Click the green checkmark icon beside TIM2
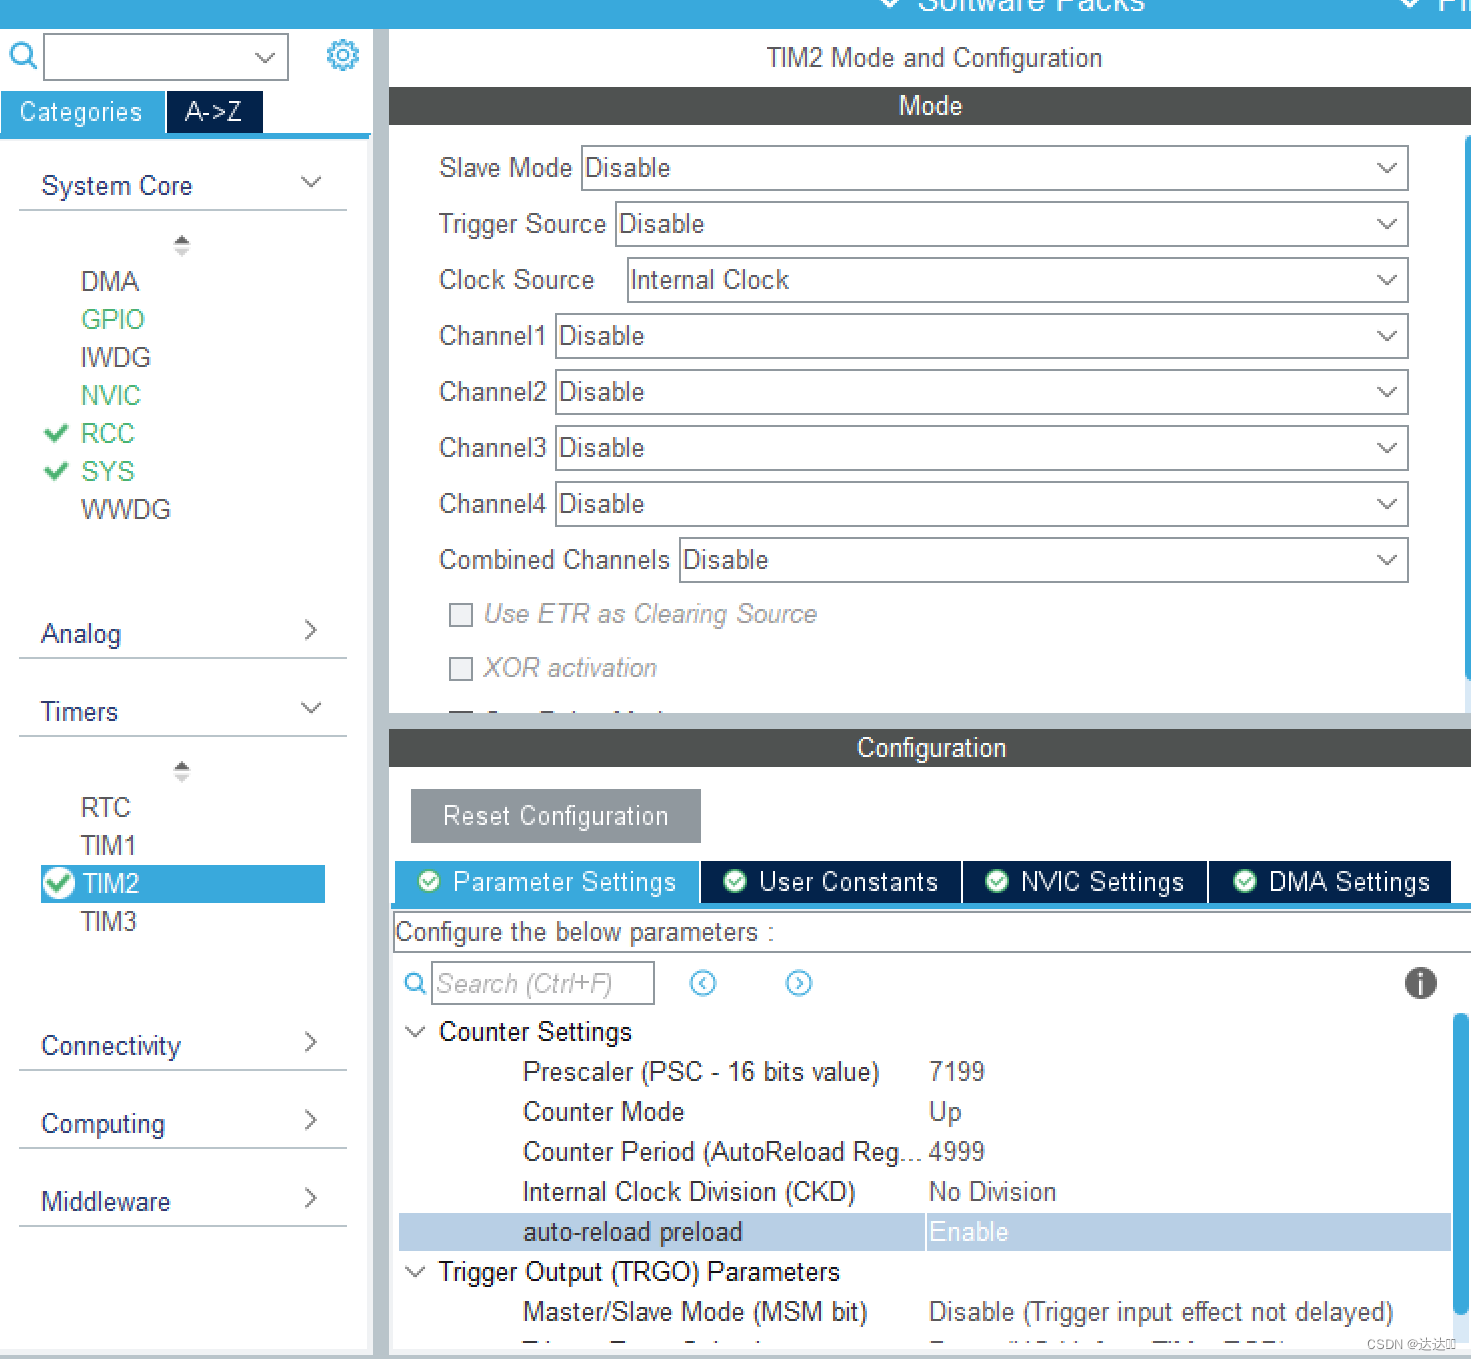 [58, 883]
